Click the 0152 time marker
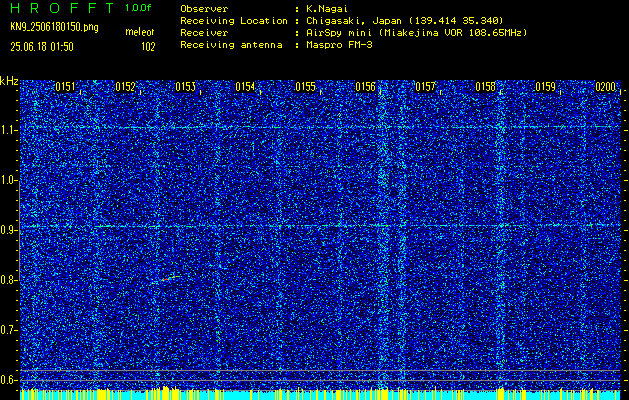This screenshot has width=629, height=400. 125,87
